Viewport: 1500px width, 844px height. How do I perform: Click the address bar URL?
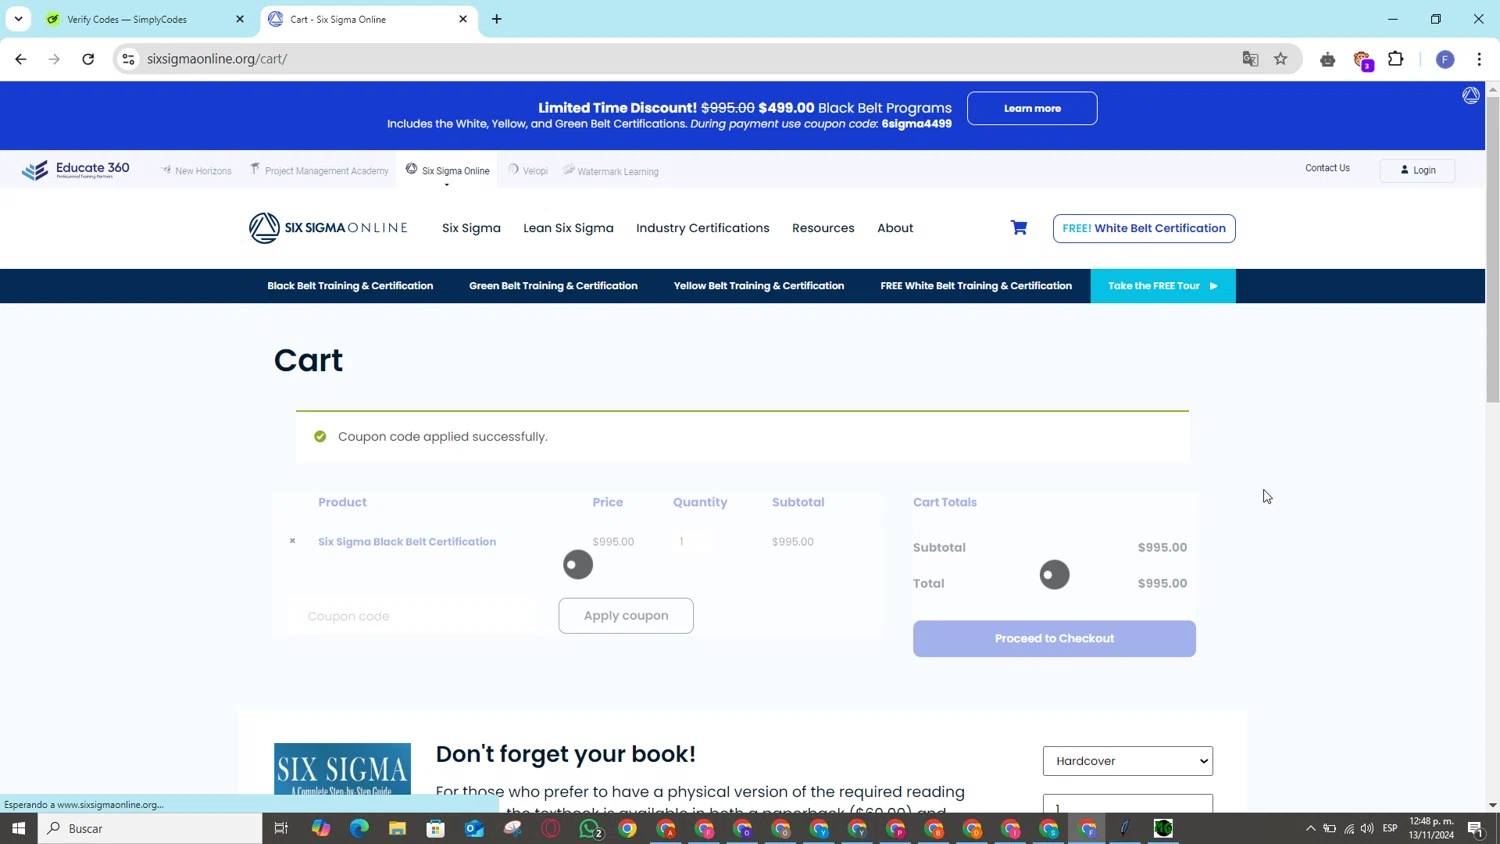coord(217,59)
